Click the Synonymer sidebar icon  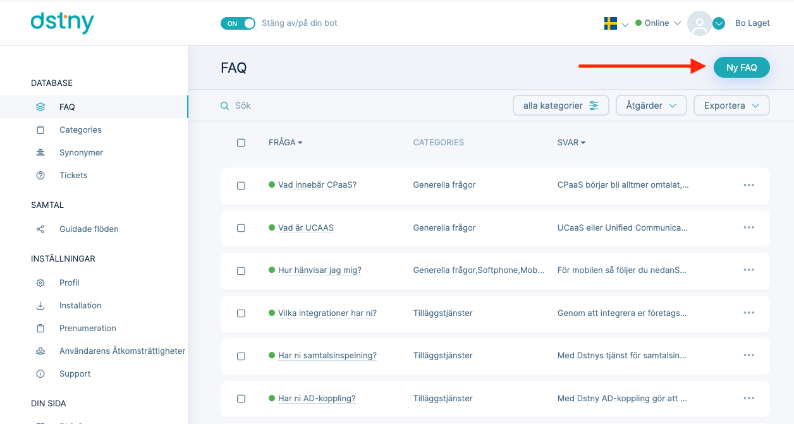click(41, 152)
